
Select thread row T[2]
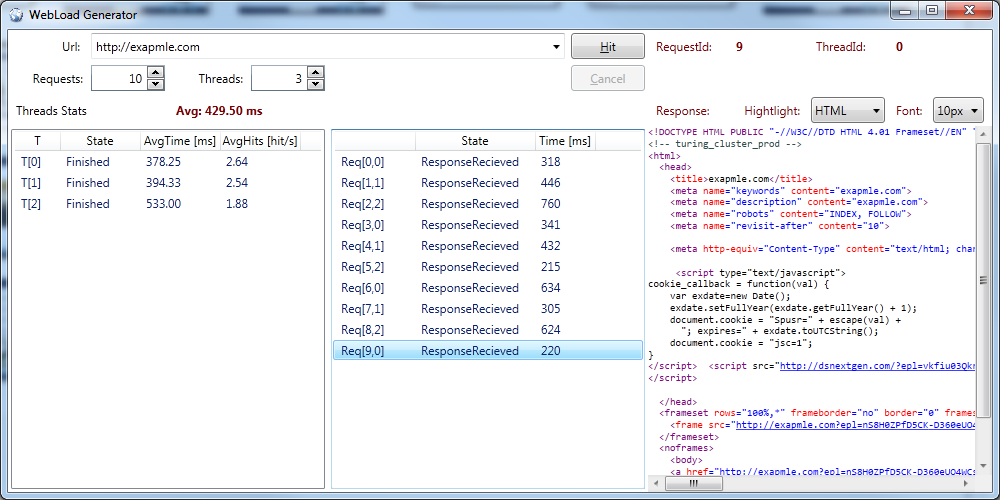tap(168, 204)
